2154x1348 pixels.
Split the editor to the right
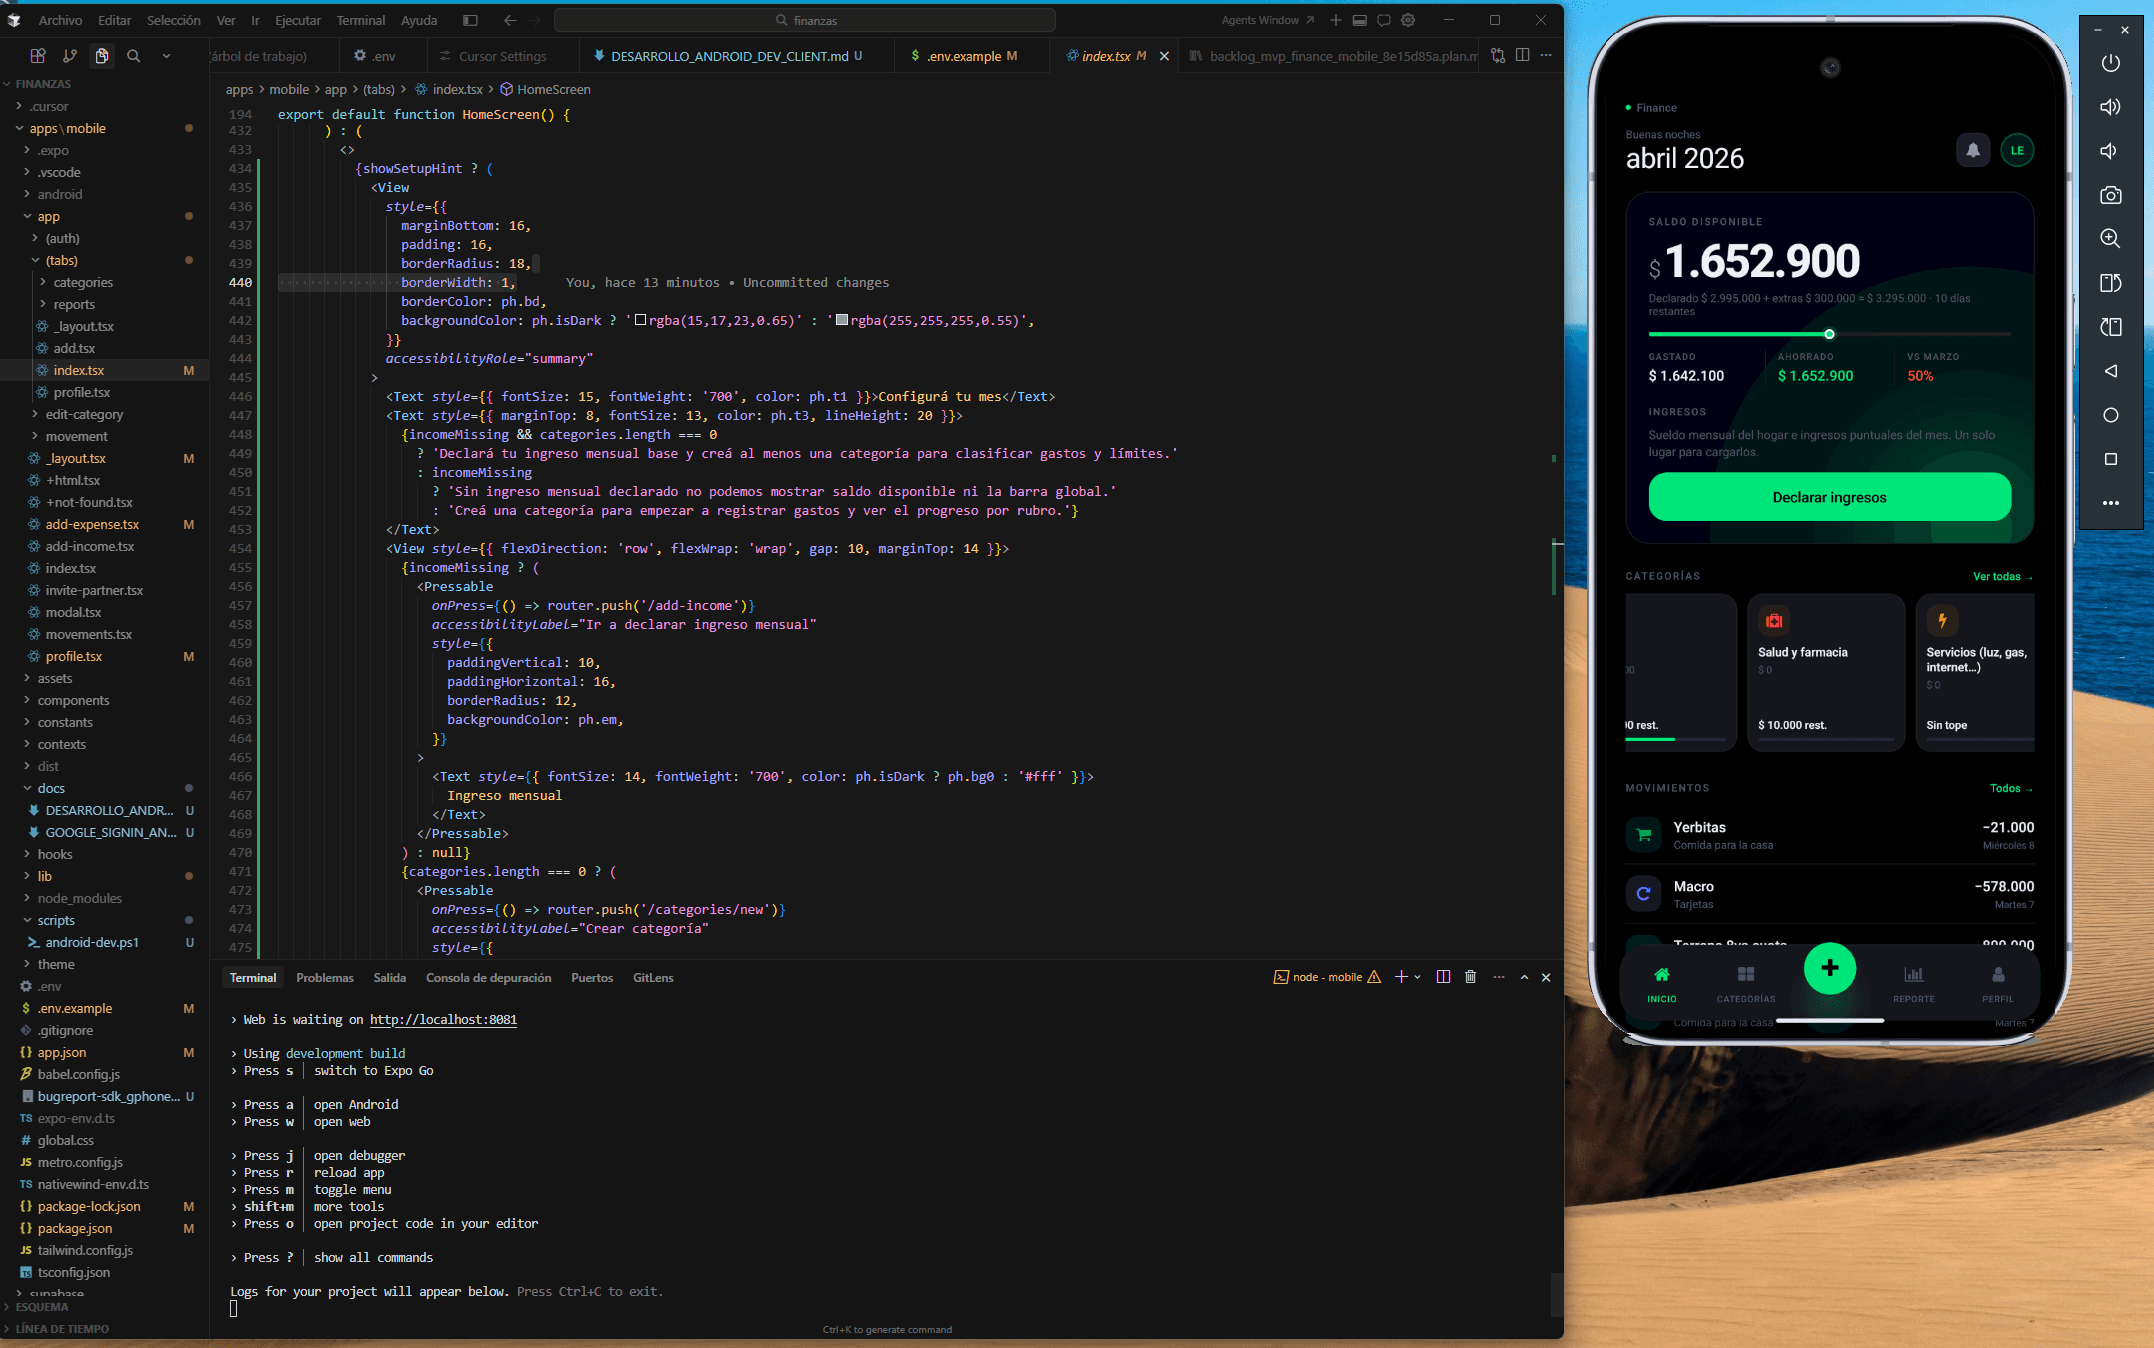1522,56
